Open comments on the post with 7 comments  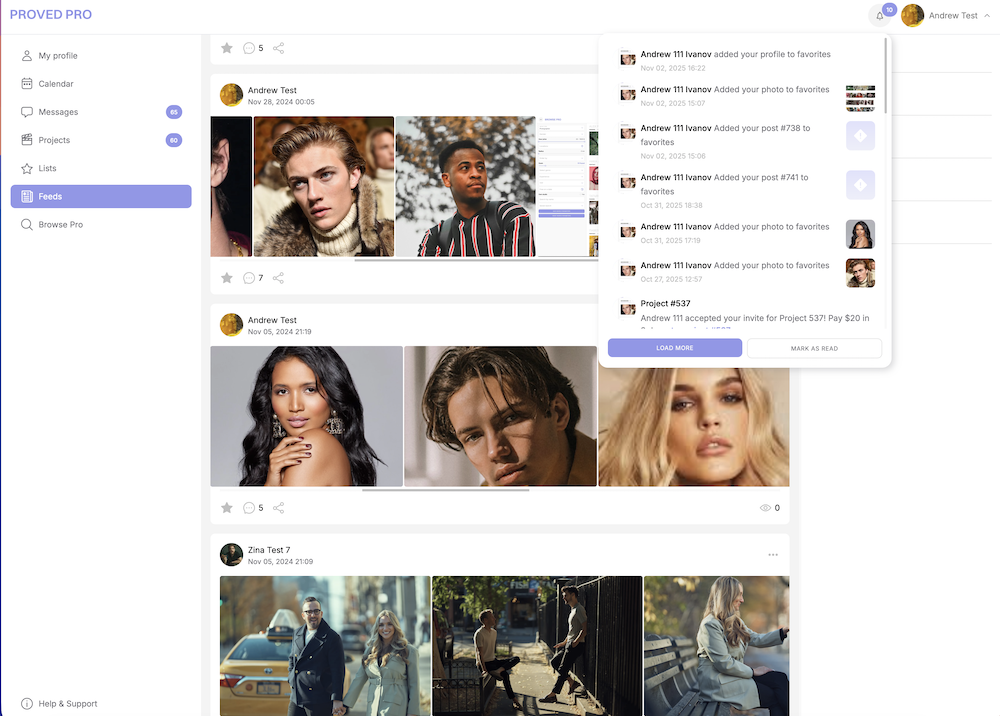click(249, 278)
